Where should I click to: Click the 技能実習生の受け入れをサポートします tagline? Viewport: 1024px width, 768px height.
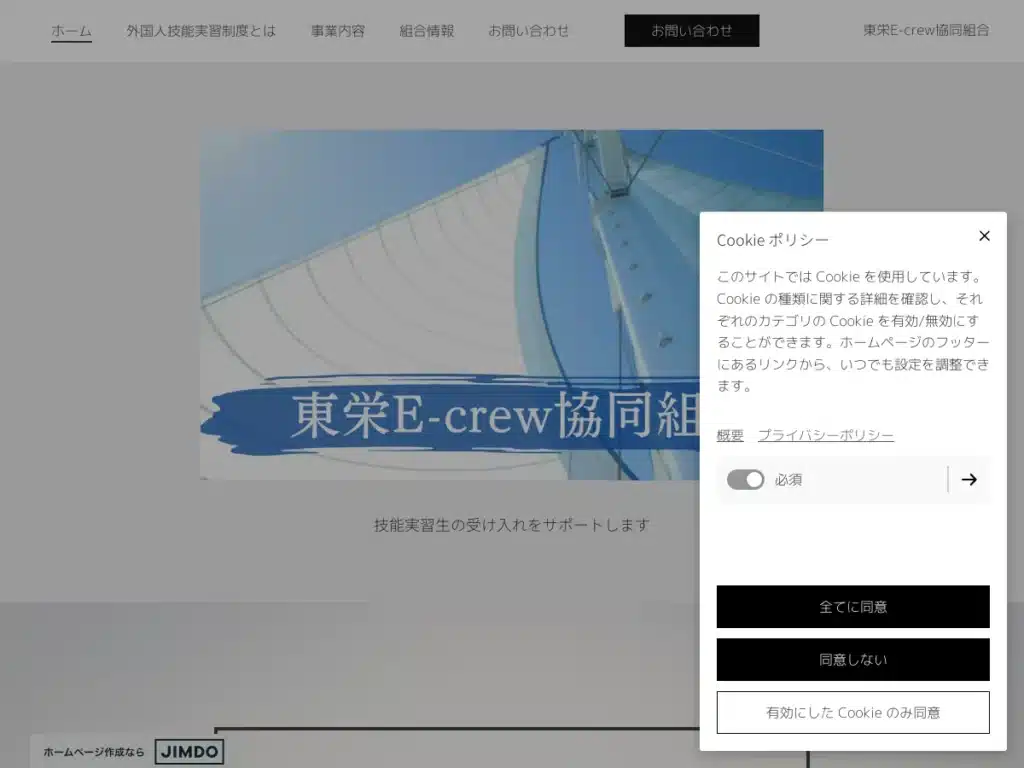pos(512,525)
